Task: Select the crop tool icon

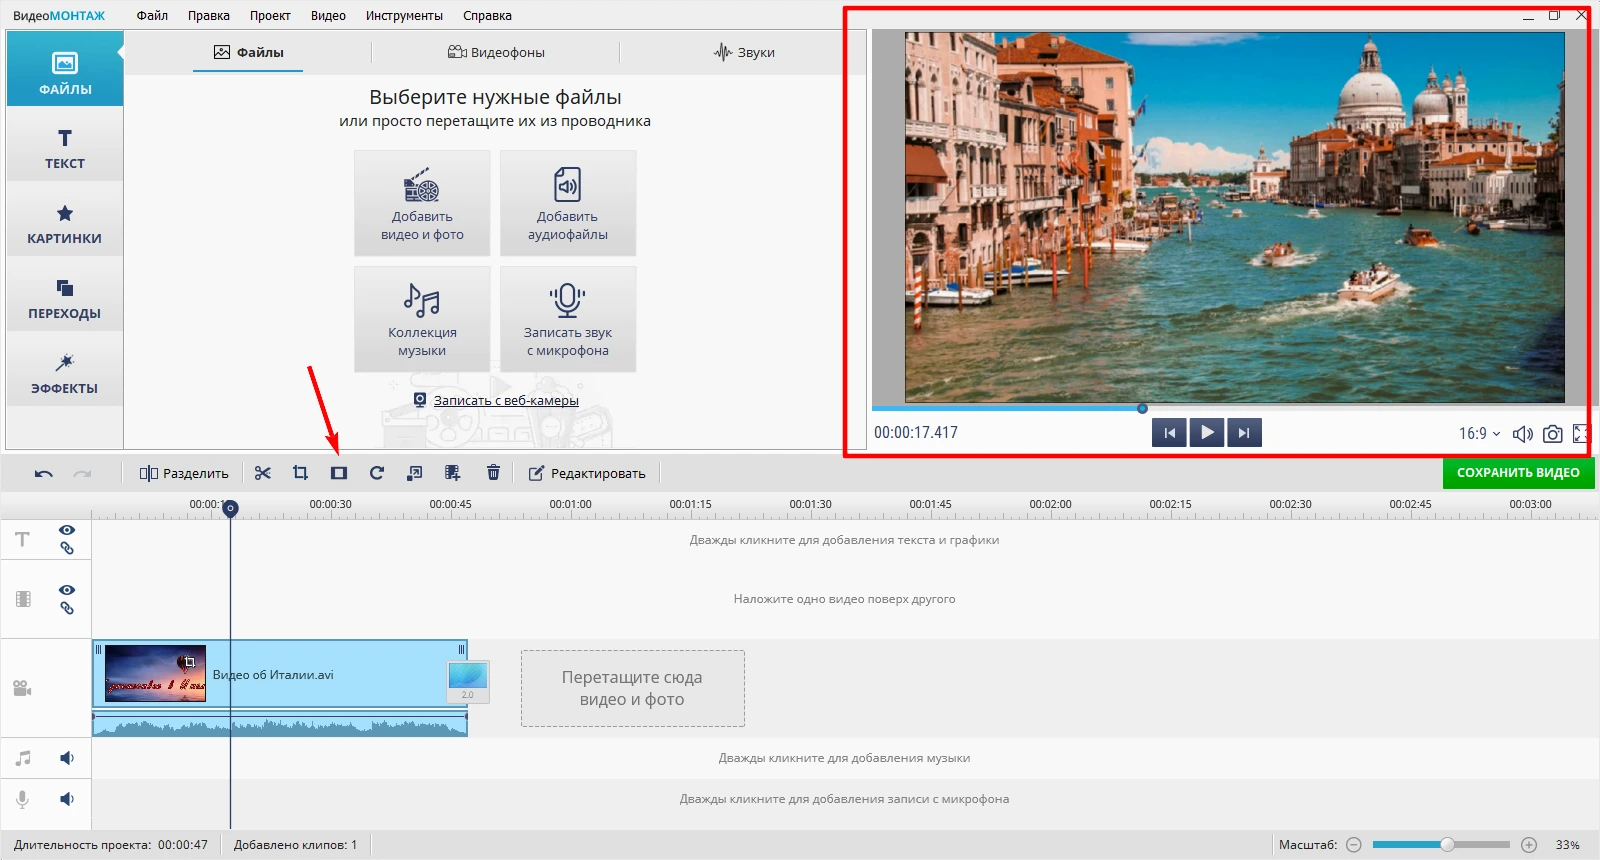Action: pyautogui.click(x=300, y=473)
